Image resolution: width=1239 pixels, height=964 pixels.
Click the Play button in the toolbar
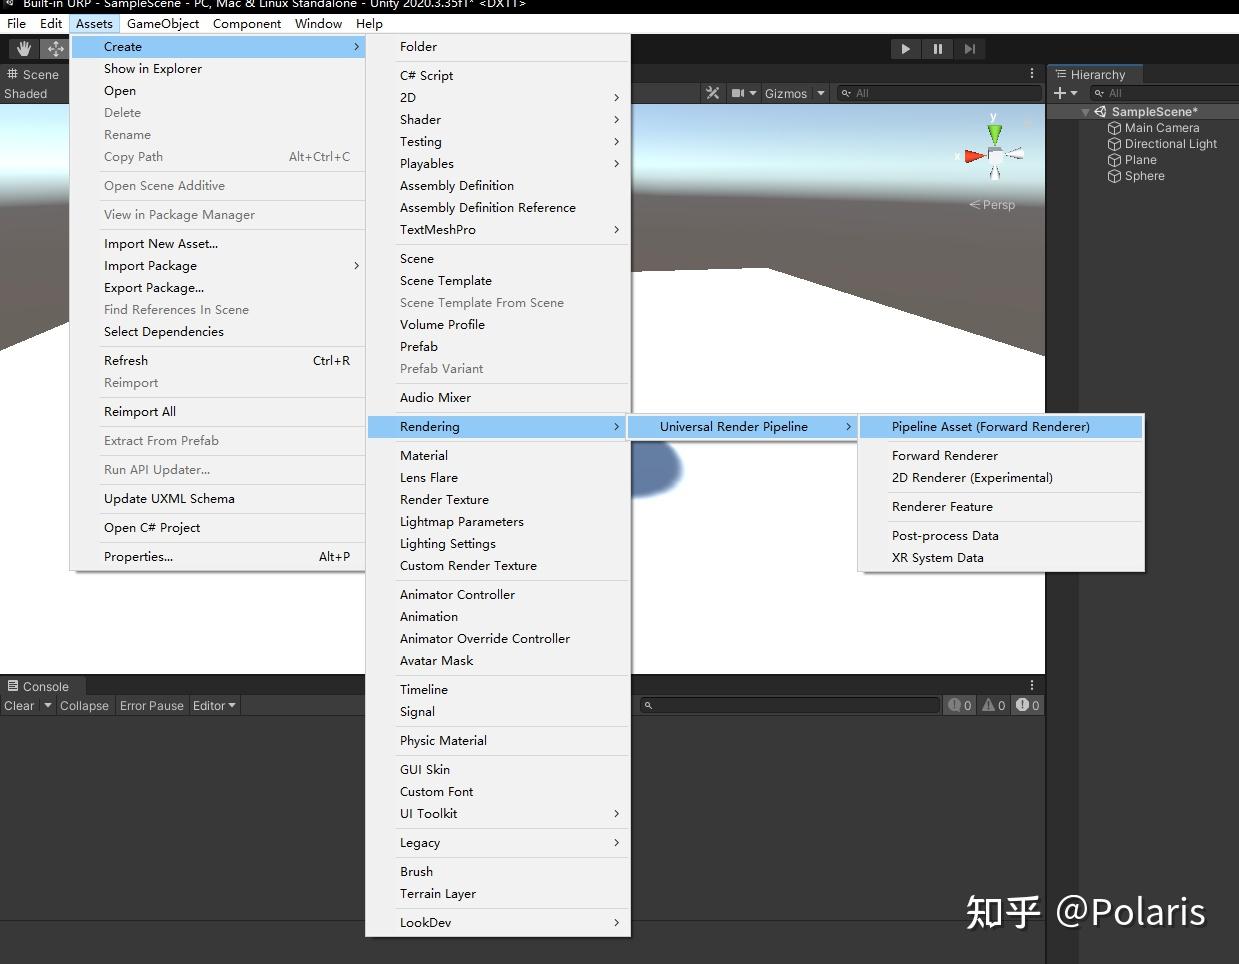(905, 48)
